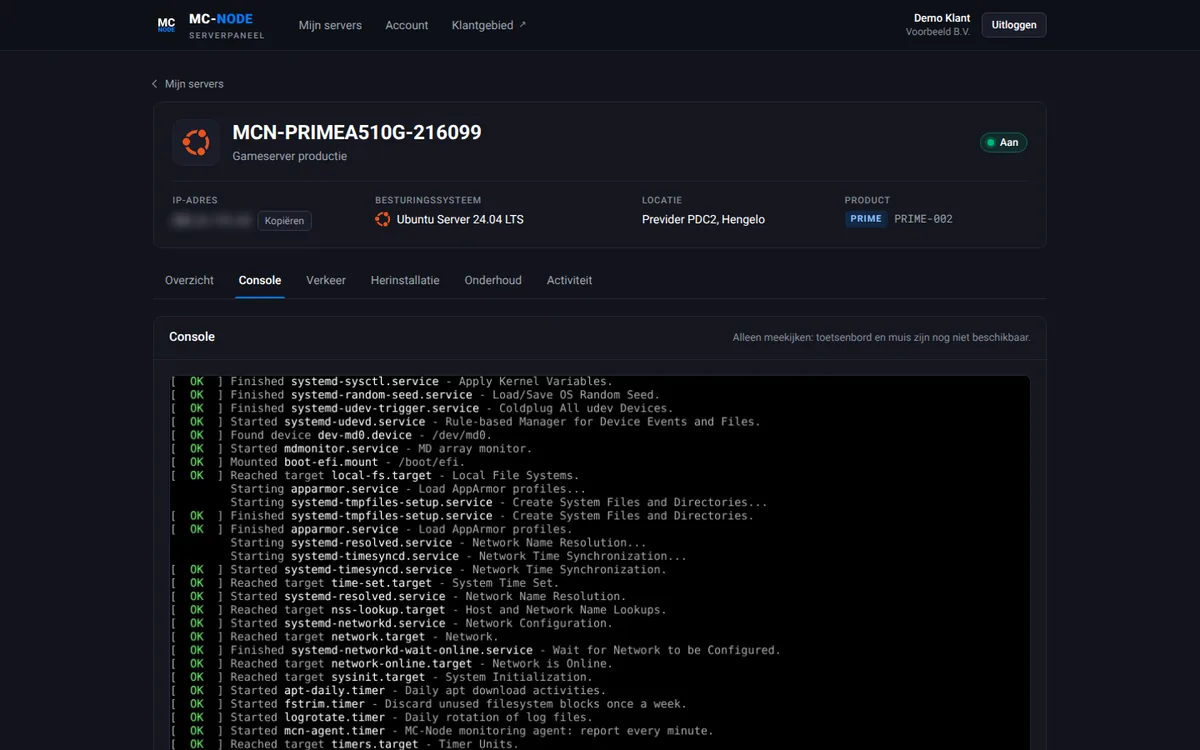The height and width of the screenshot is (750, 1200).
Task: Click the black console screen viewer
Action: (x=600, y=563)
